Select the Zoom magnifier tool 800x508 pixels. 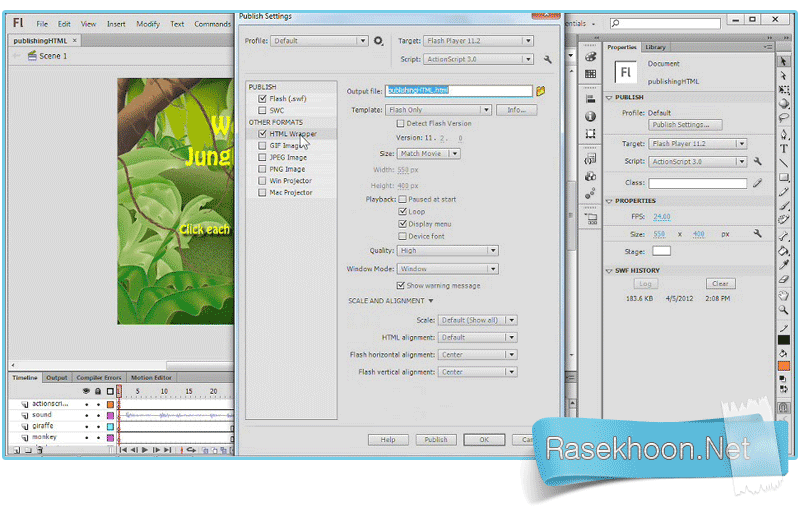pos(784,310)
